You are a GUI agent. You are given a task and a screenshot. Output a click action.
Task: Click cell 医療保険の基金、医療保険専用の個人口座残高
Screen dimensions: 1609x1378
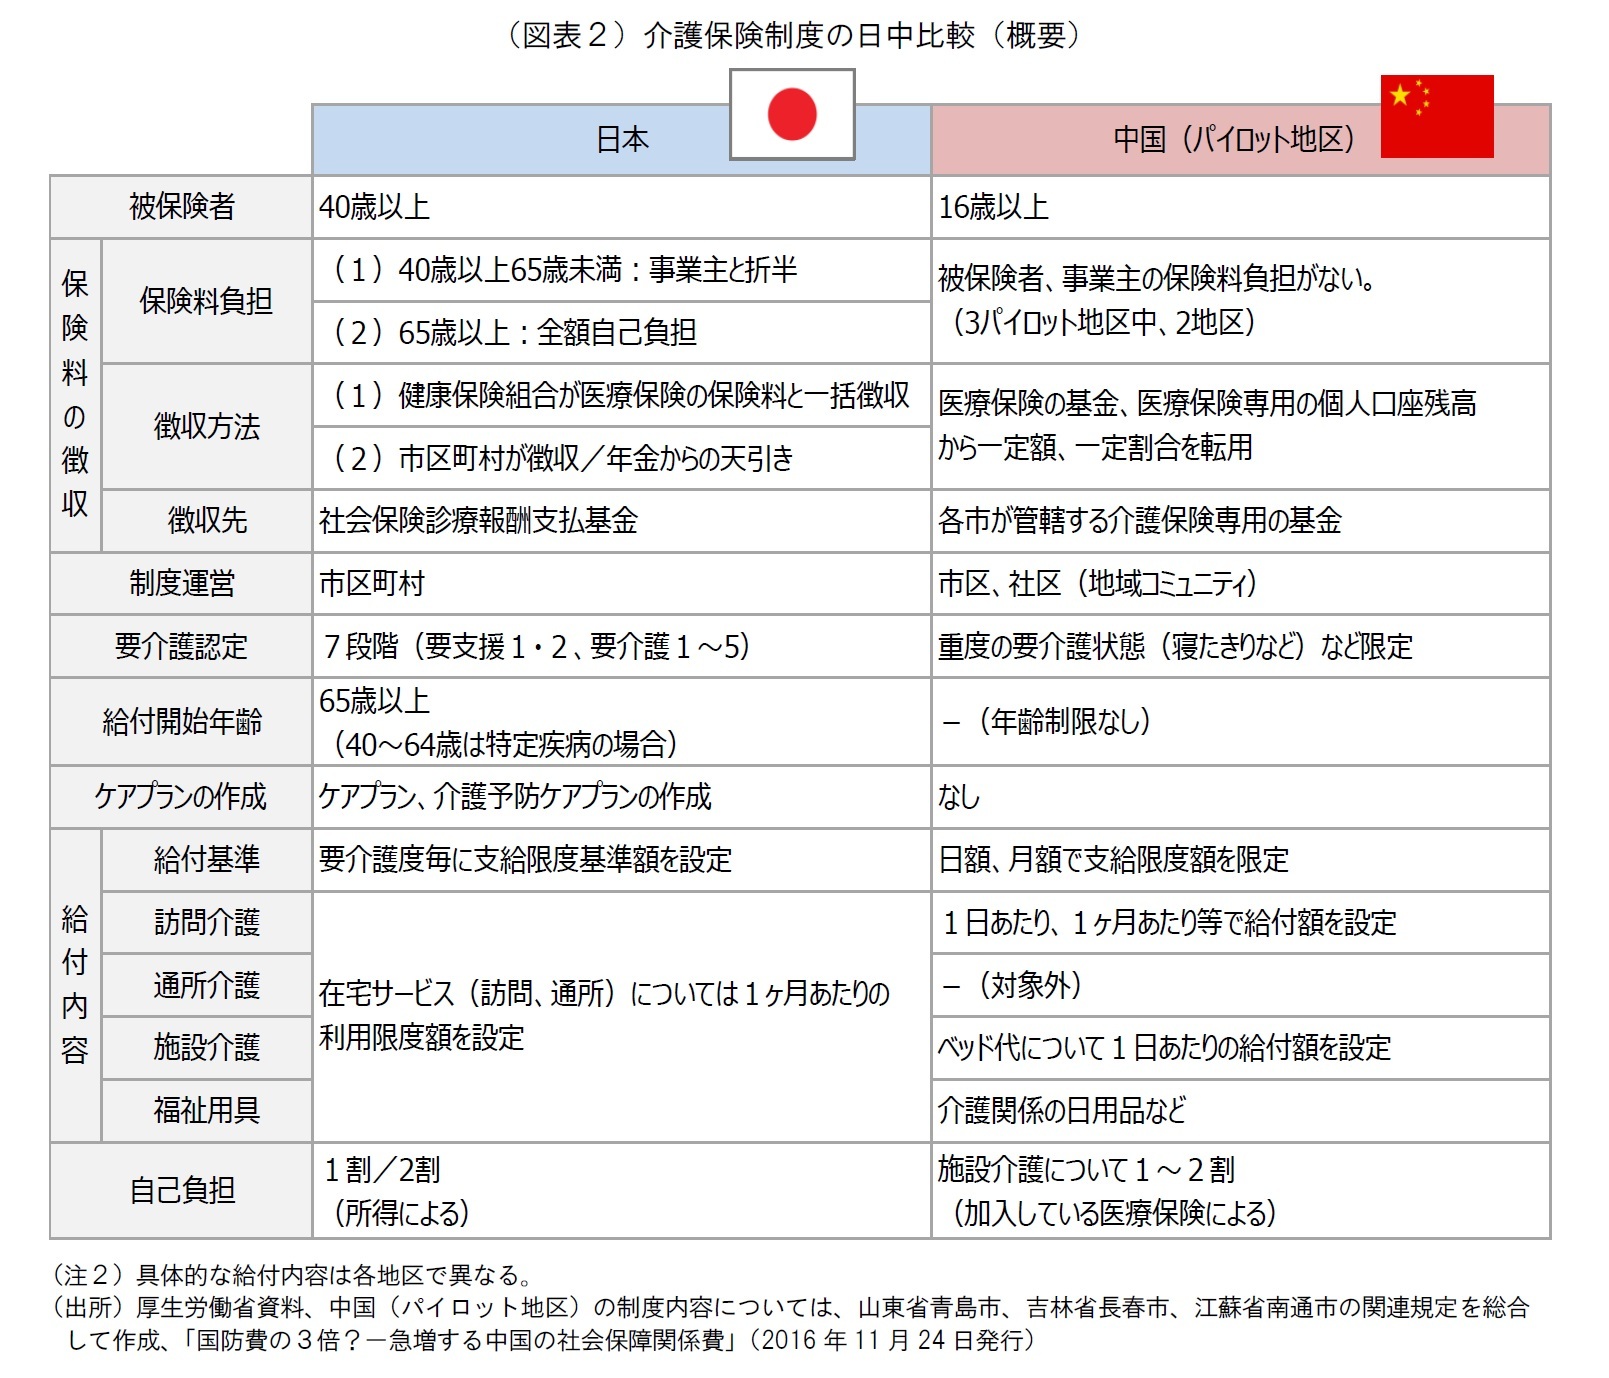point(1241,427)
